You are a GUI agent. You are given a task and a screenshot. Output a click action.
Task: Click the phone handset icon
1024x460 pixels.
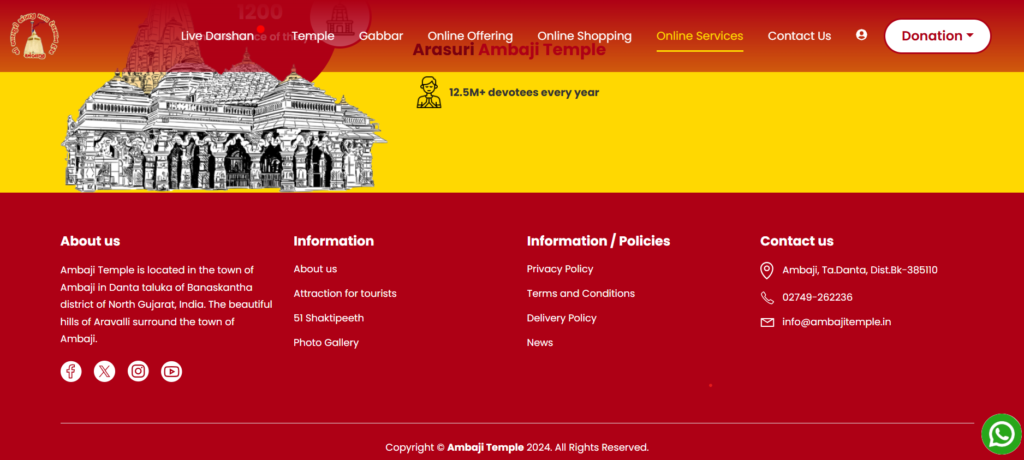[x=767, y=297]
